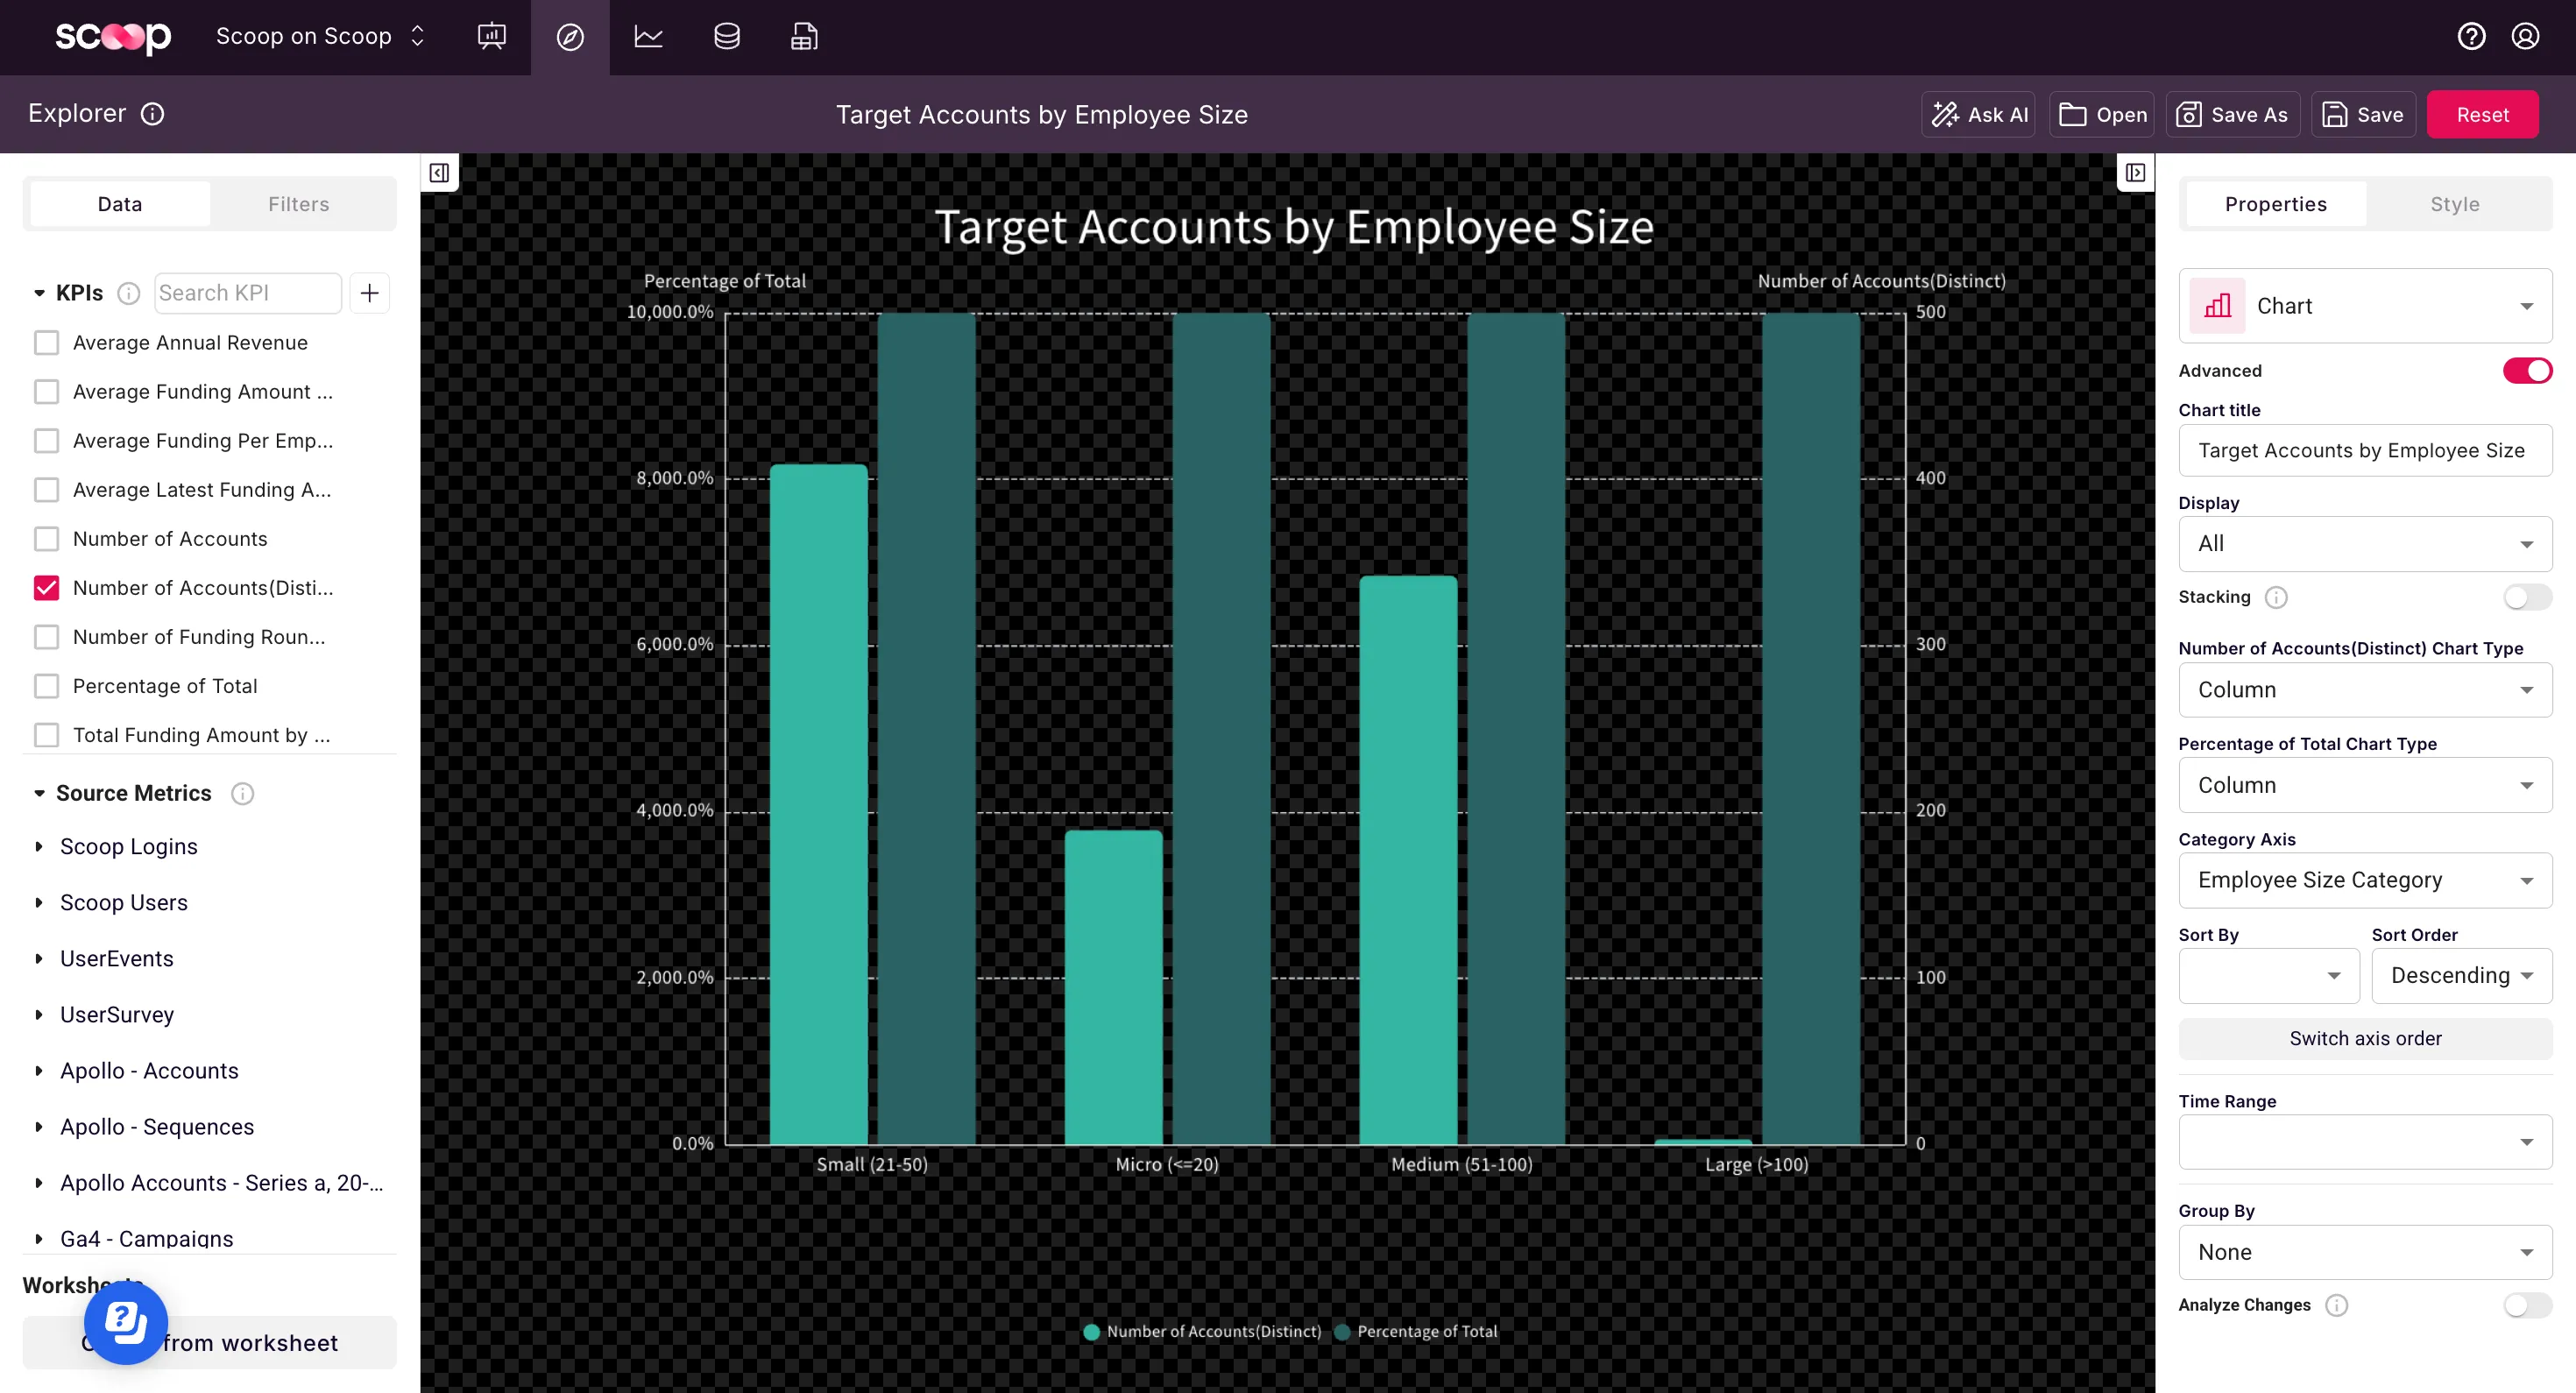Click the Reset button
Viewport: 2576px width, 1393px height.
pos(2482,115)
